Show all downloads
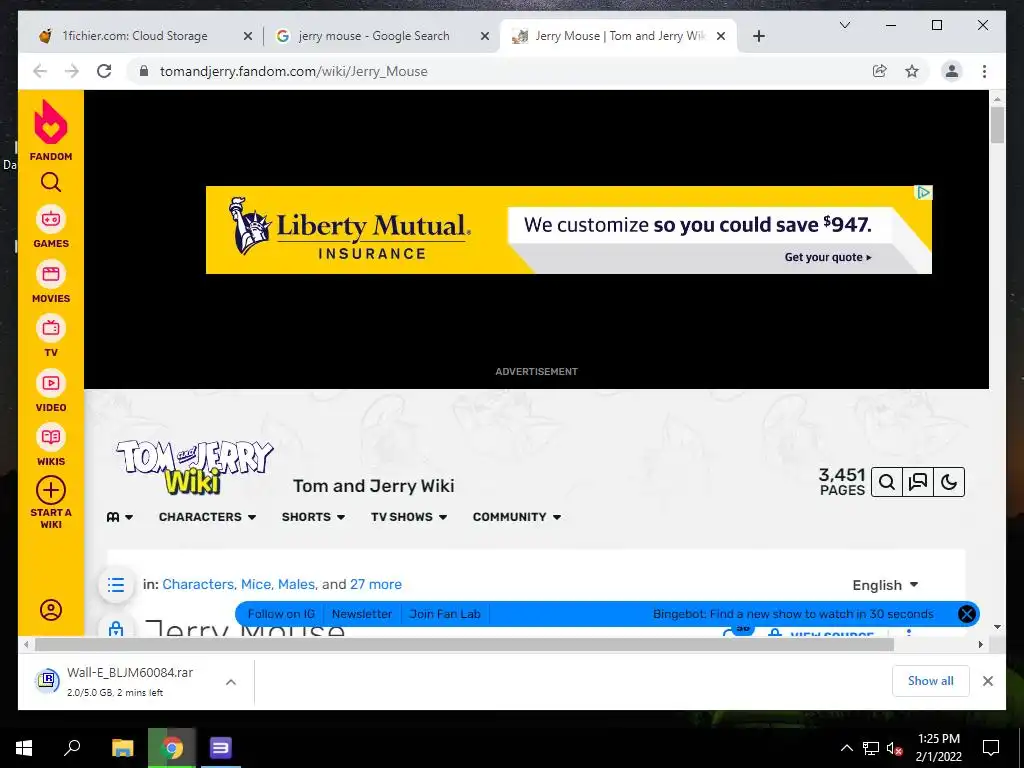Viewport: 1024px width, 768px height. point(930,681)
